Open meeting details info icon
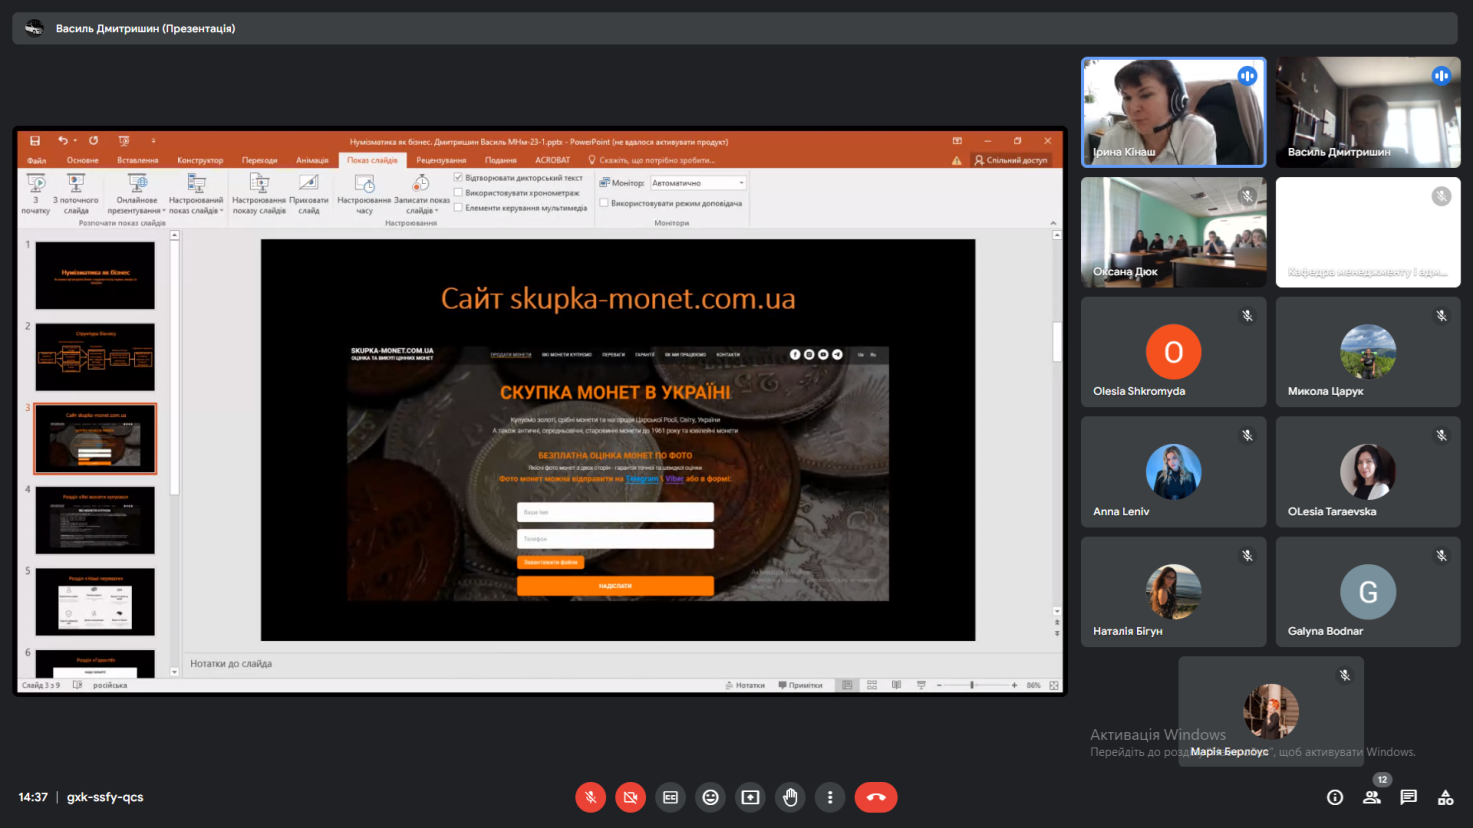1473x828 pixels. [x=1335, y=797]
